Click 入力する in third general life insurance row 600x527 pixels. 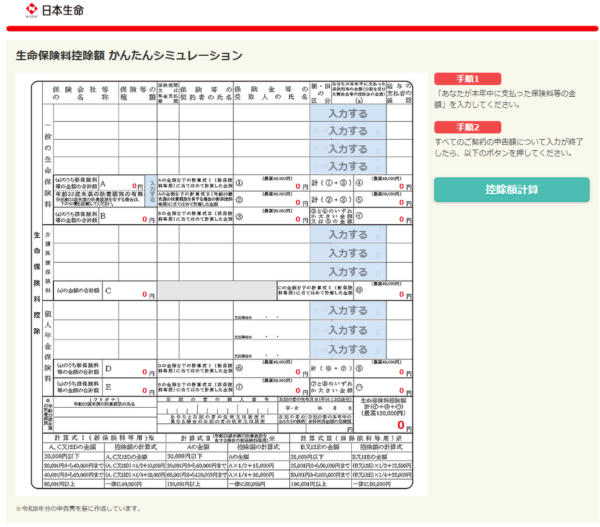348,148
